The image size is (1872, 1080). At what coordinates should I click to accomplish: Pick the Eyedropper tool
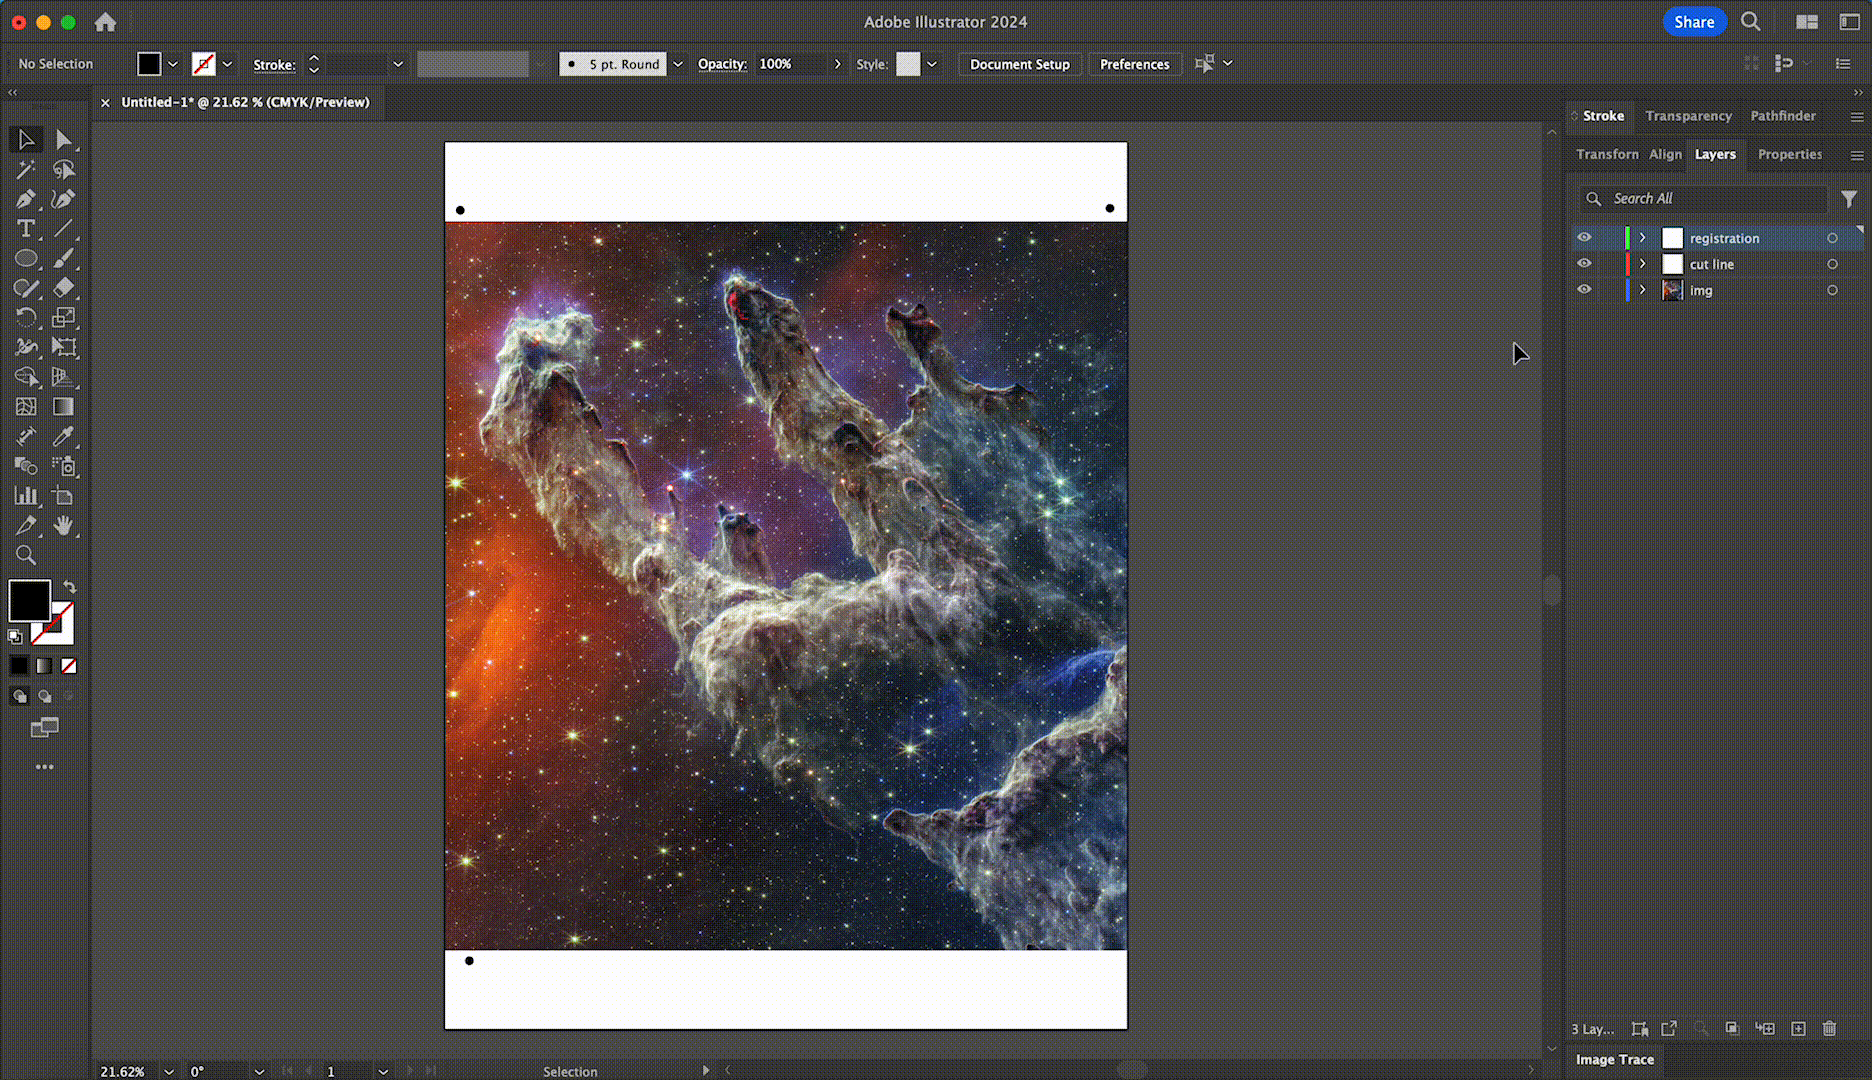(x=64, y=437)
